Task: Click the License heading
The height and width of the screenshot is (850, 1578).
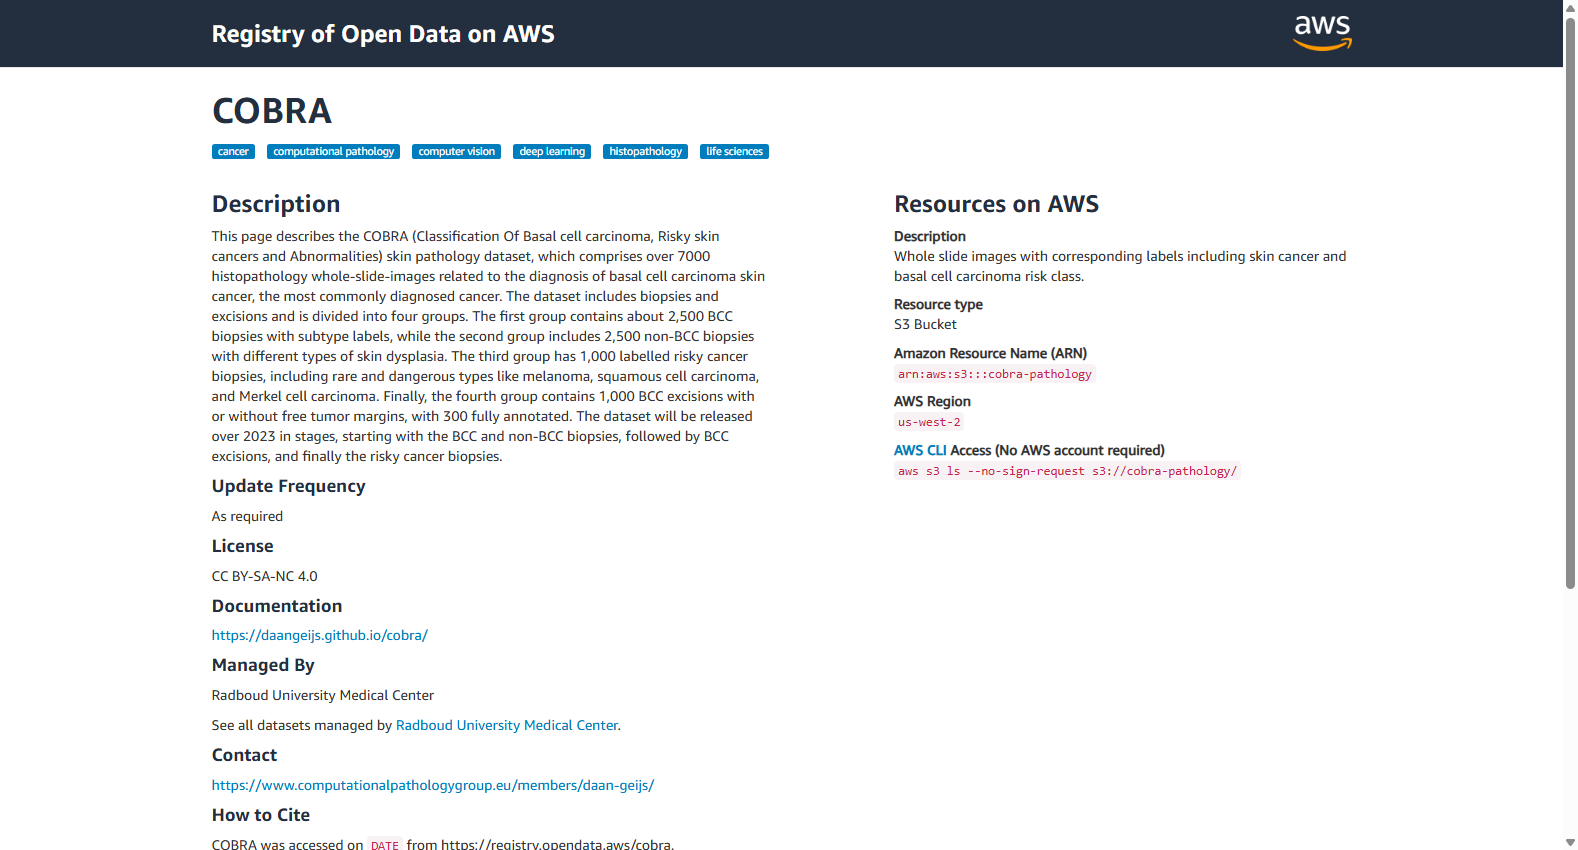Action: point(243,546)
